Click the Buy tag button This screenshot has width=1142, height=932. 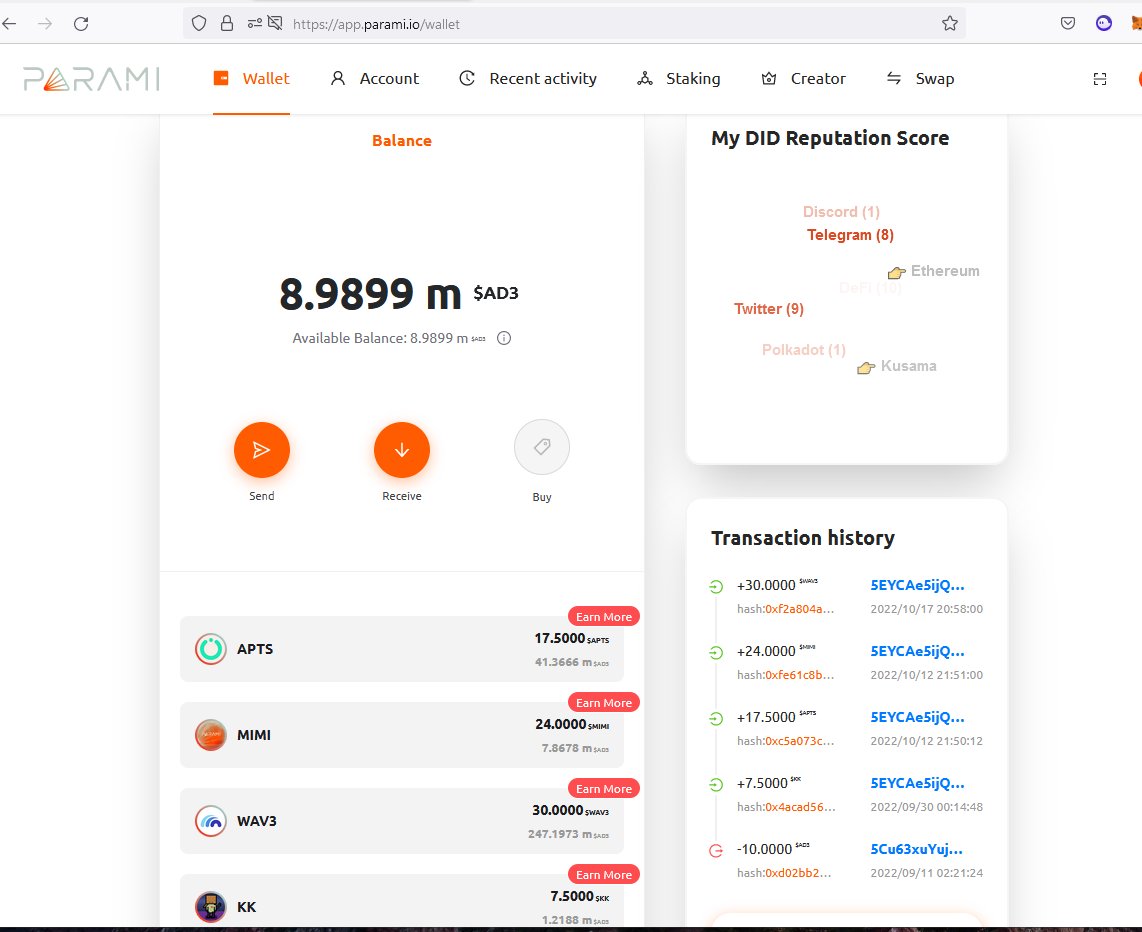pyautogui.click(x=541, y=447)
